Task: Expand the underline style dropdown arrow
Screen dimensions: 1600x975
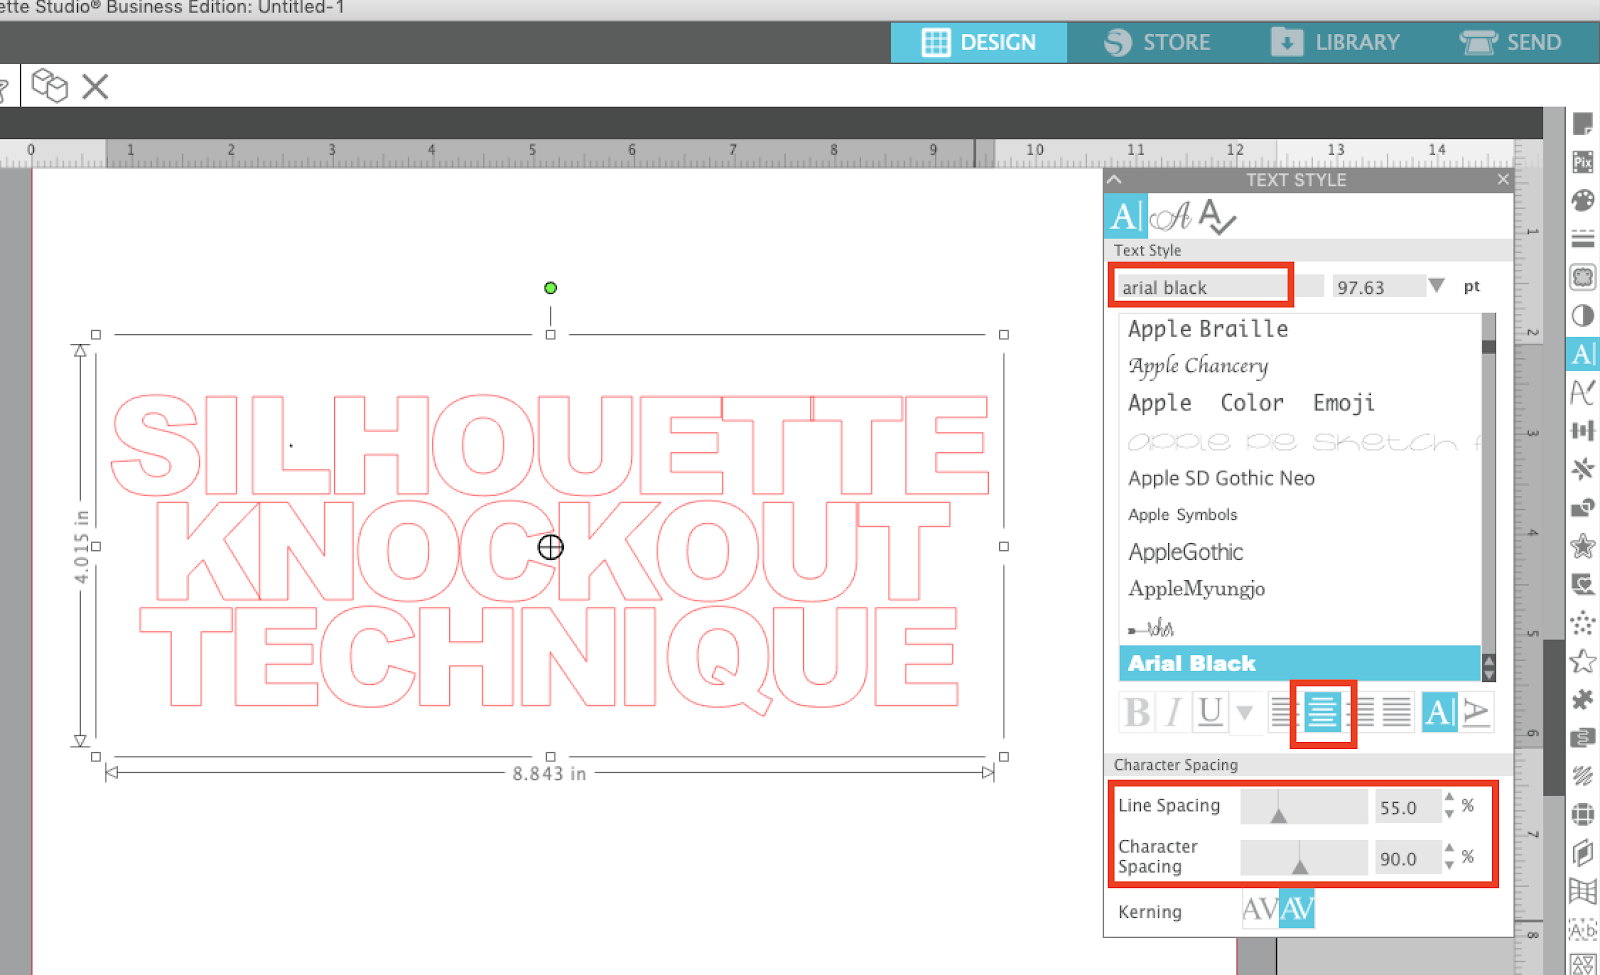Action: pyautogui.click(x=1244, y=712)
